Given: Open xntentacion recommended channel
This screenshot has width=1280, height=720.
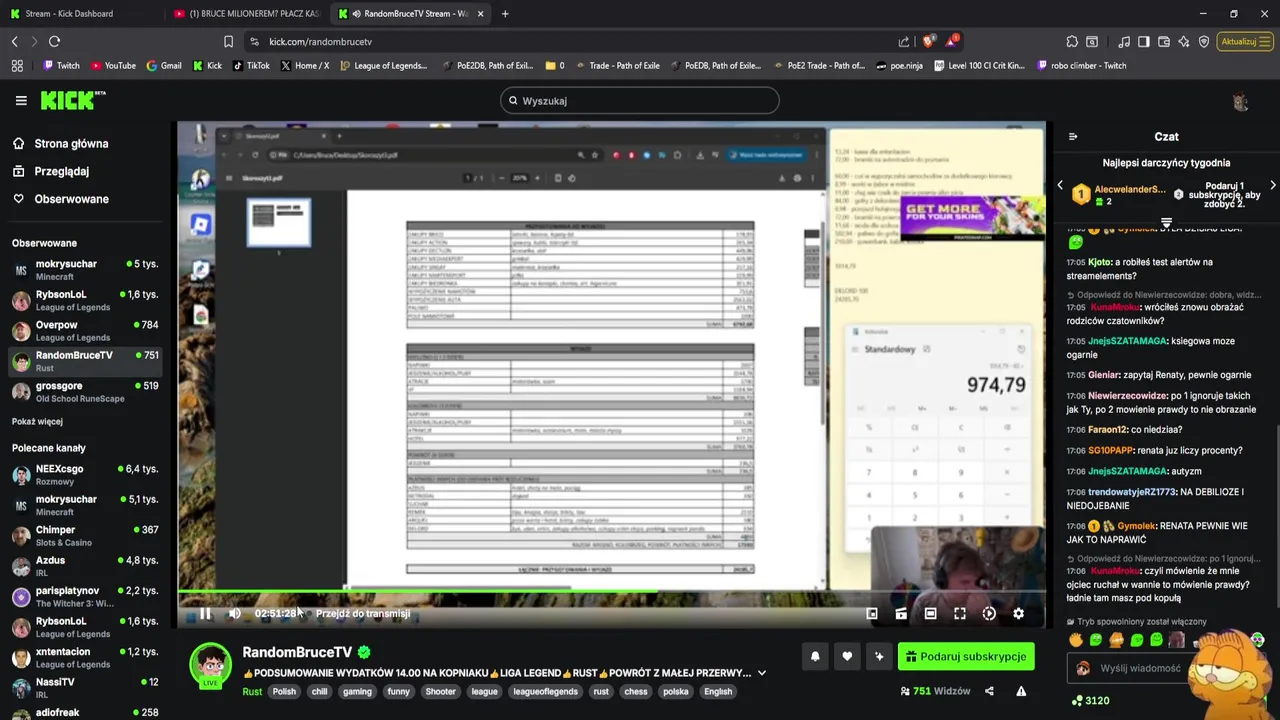Looking at the screenshot, I should click(x=85, y=657).
